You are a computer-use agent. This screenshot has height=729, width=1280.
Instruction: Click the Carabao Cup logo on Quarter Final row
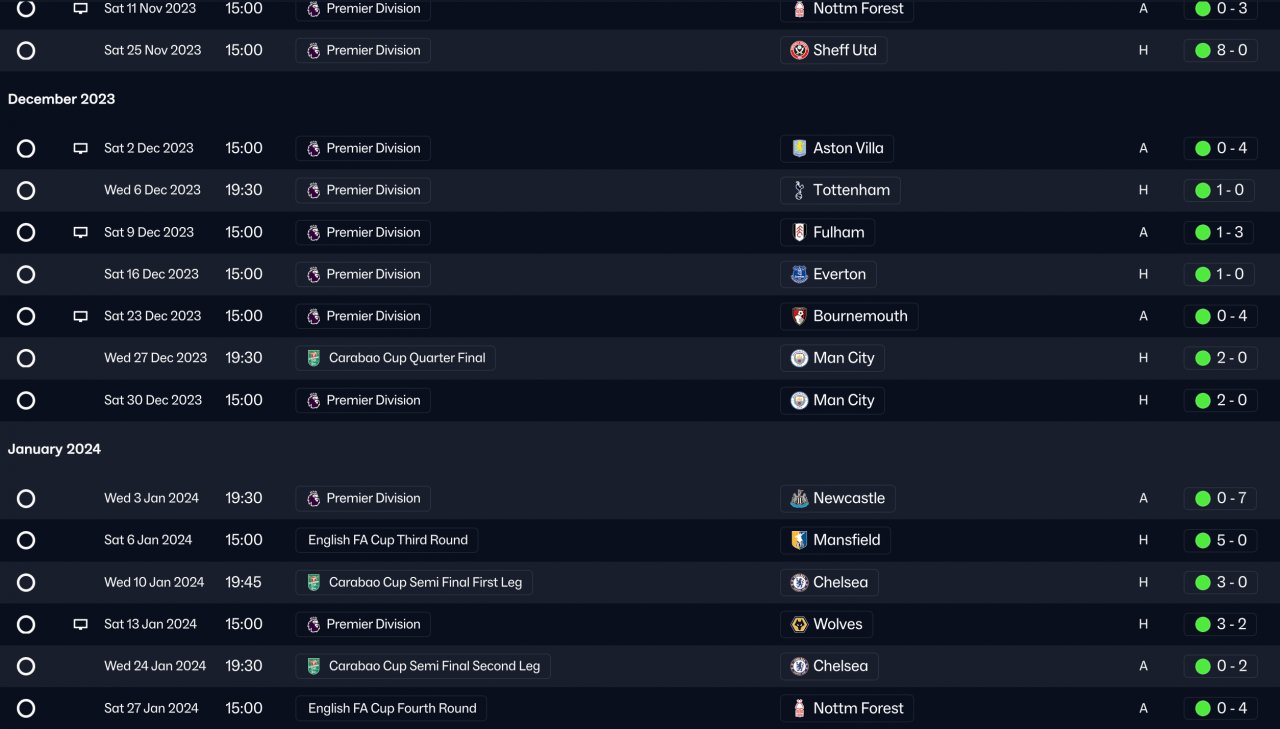[314, 358]
